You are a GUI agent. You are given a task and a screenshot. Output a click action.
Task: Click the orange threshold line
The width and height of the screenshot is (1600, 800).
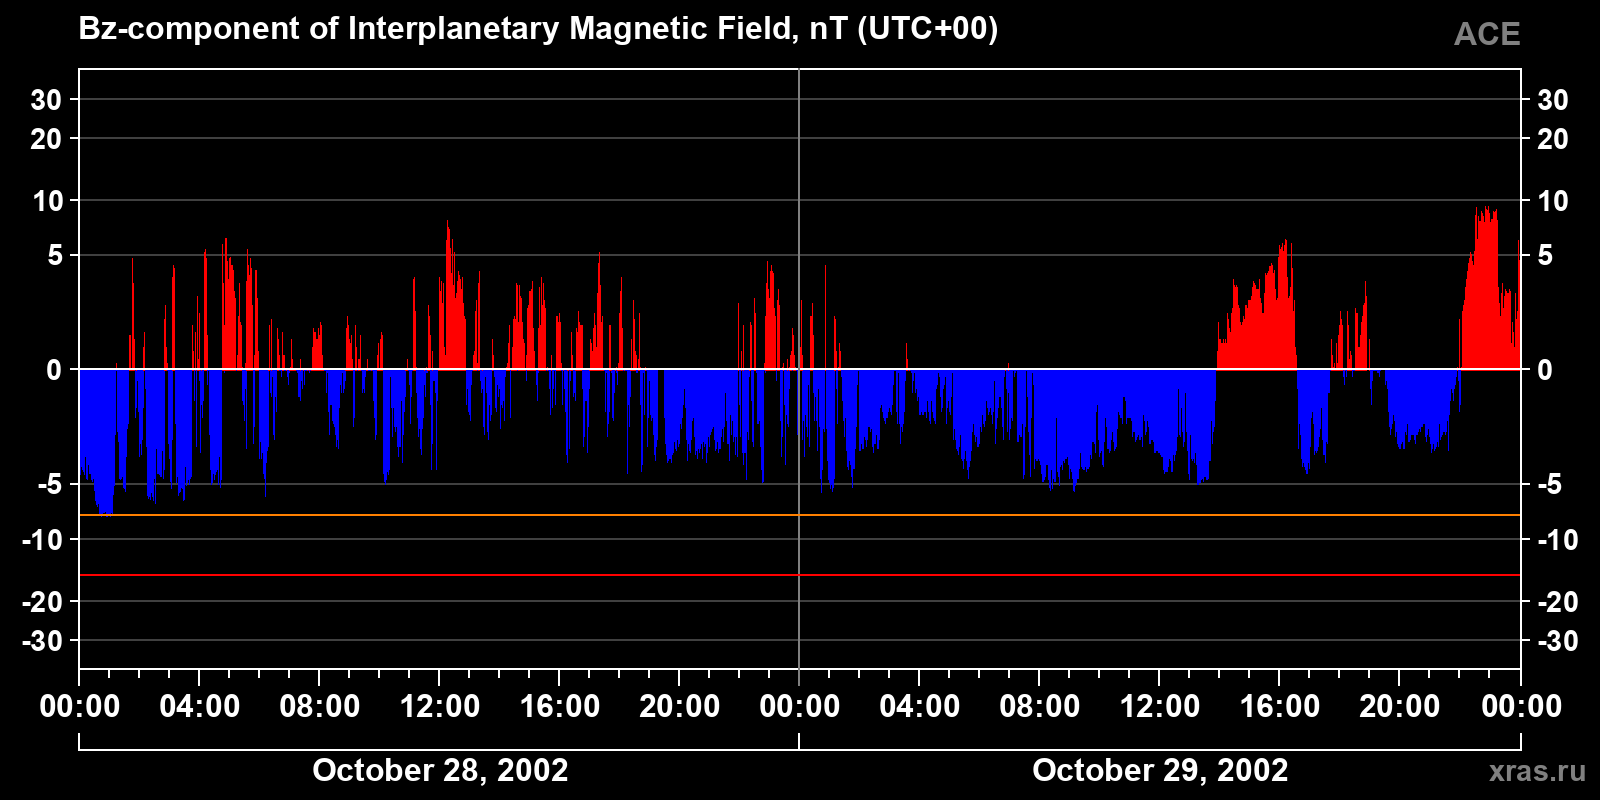tap(800, 515)
